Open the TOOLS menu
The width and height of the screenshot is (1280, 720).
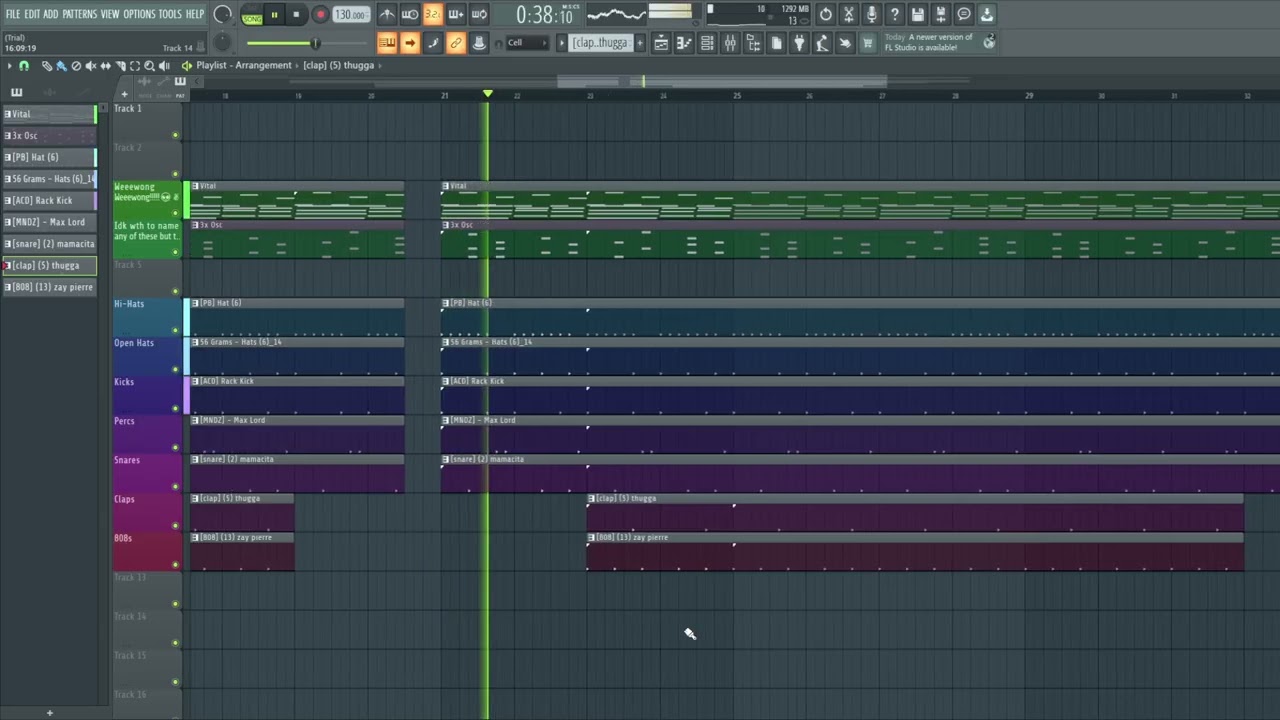(x=170, y=14)
